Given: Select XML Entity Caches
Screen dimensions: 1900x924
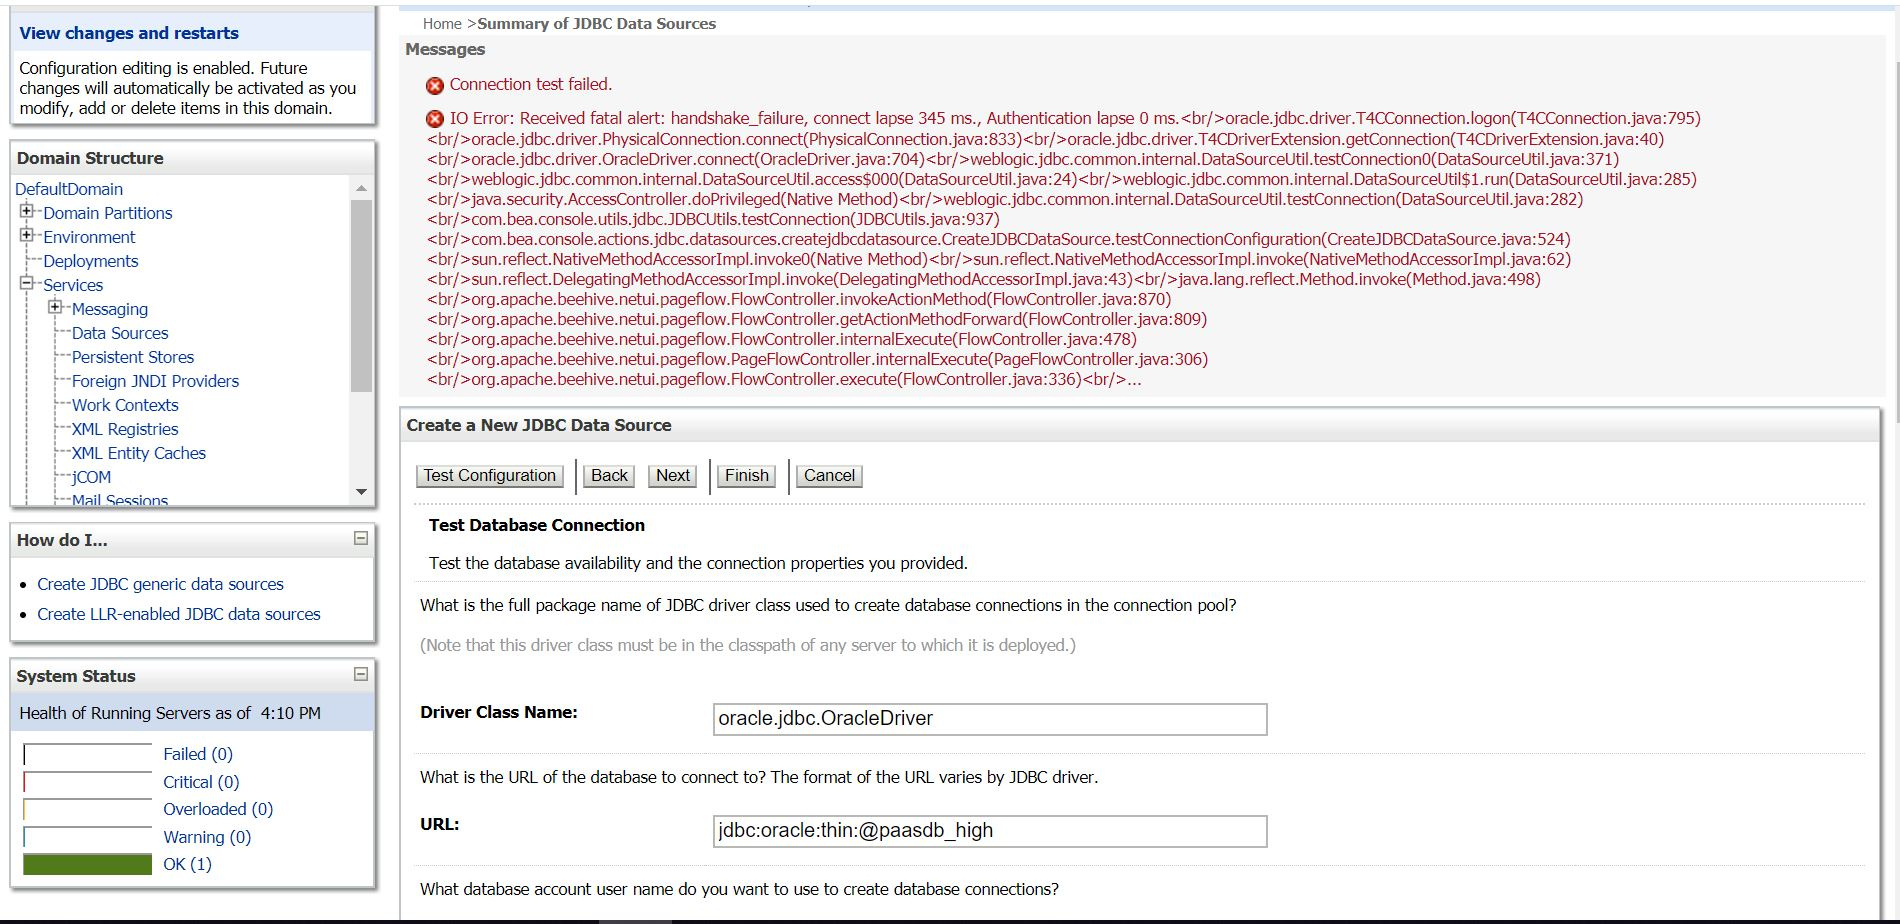Looking at the screenshot, I should (x=139, y=453).
